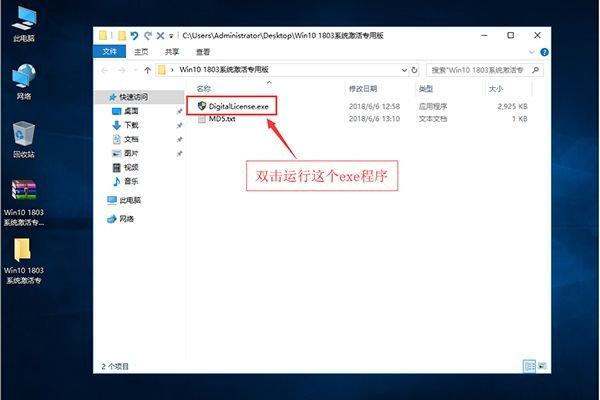600x400 pixels.
Task: Open 下载 Downloads in sidebar
Action: [131, 125]
